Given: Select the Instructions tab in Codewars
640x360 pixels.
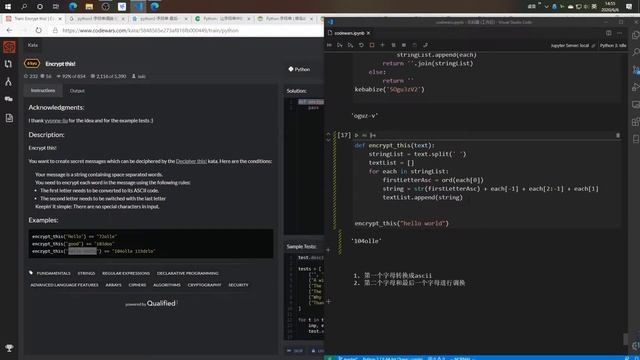Looking at the screenshot, I should point(43,90).
